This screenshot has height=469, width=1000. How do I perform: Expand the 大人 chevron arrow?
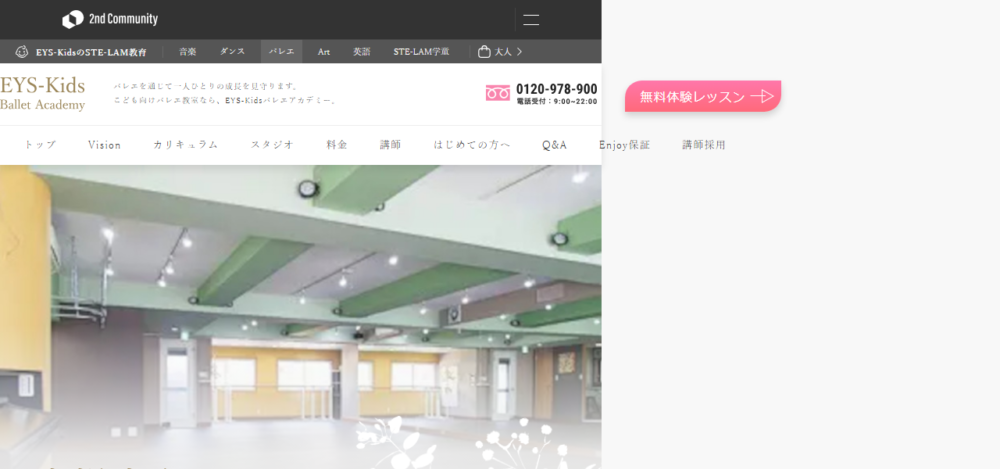click(x=519, y=52)
